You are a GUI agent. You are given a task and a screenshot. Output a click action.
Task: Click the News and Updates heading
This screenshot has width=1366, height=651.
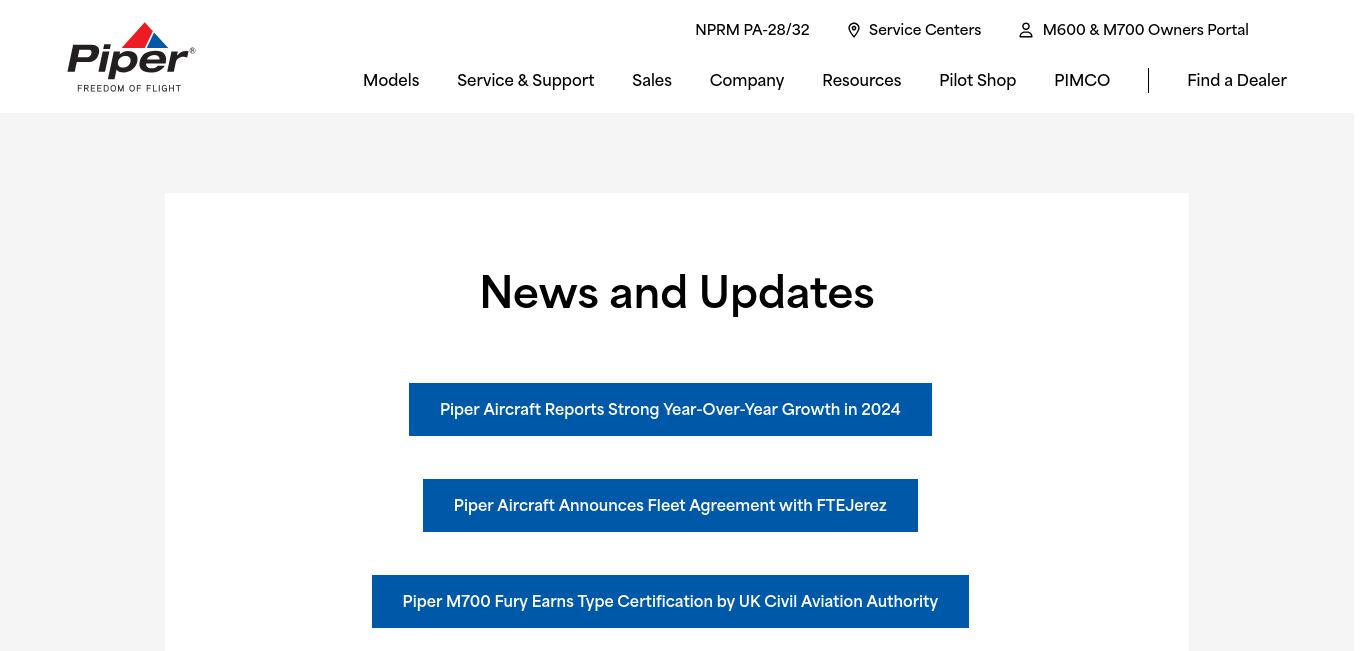(677, 292)
